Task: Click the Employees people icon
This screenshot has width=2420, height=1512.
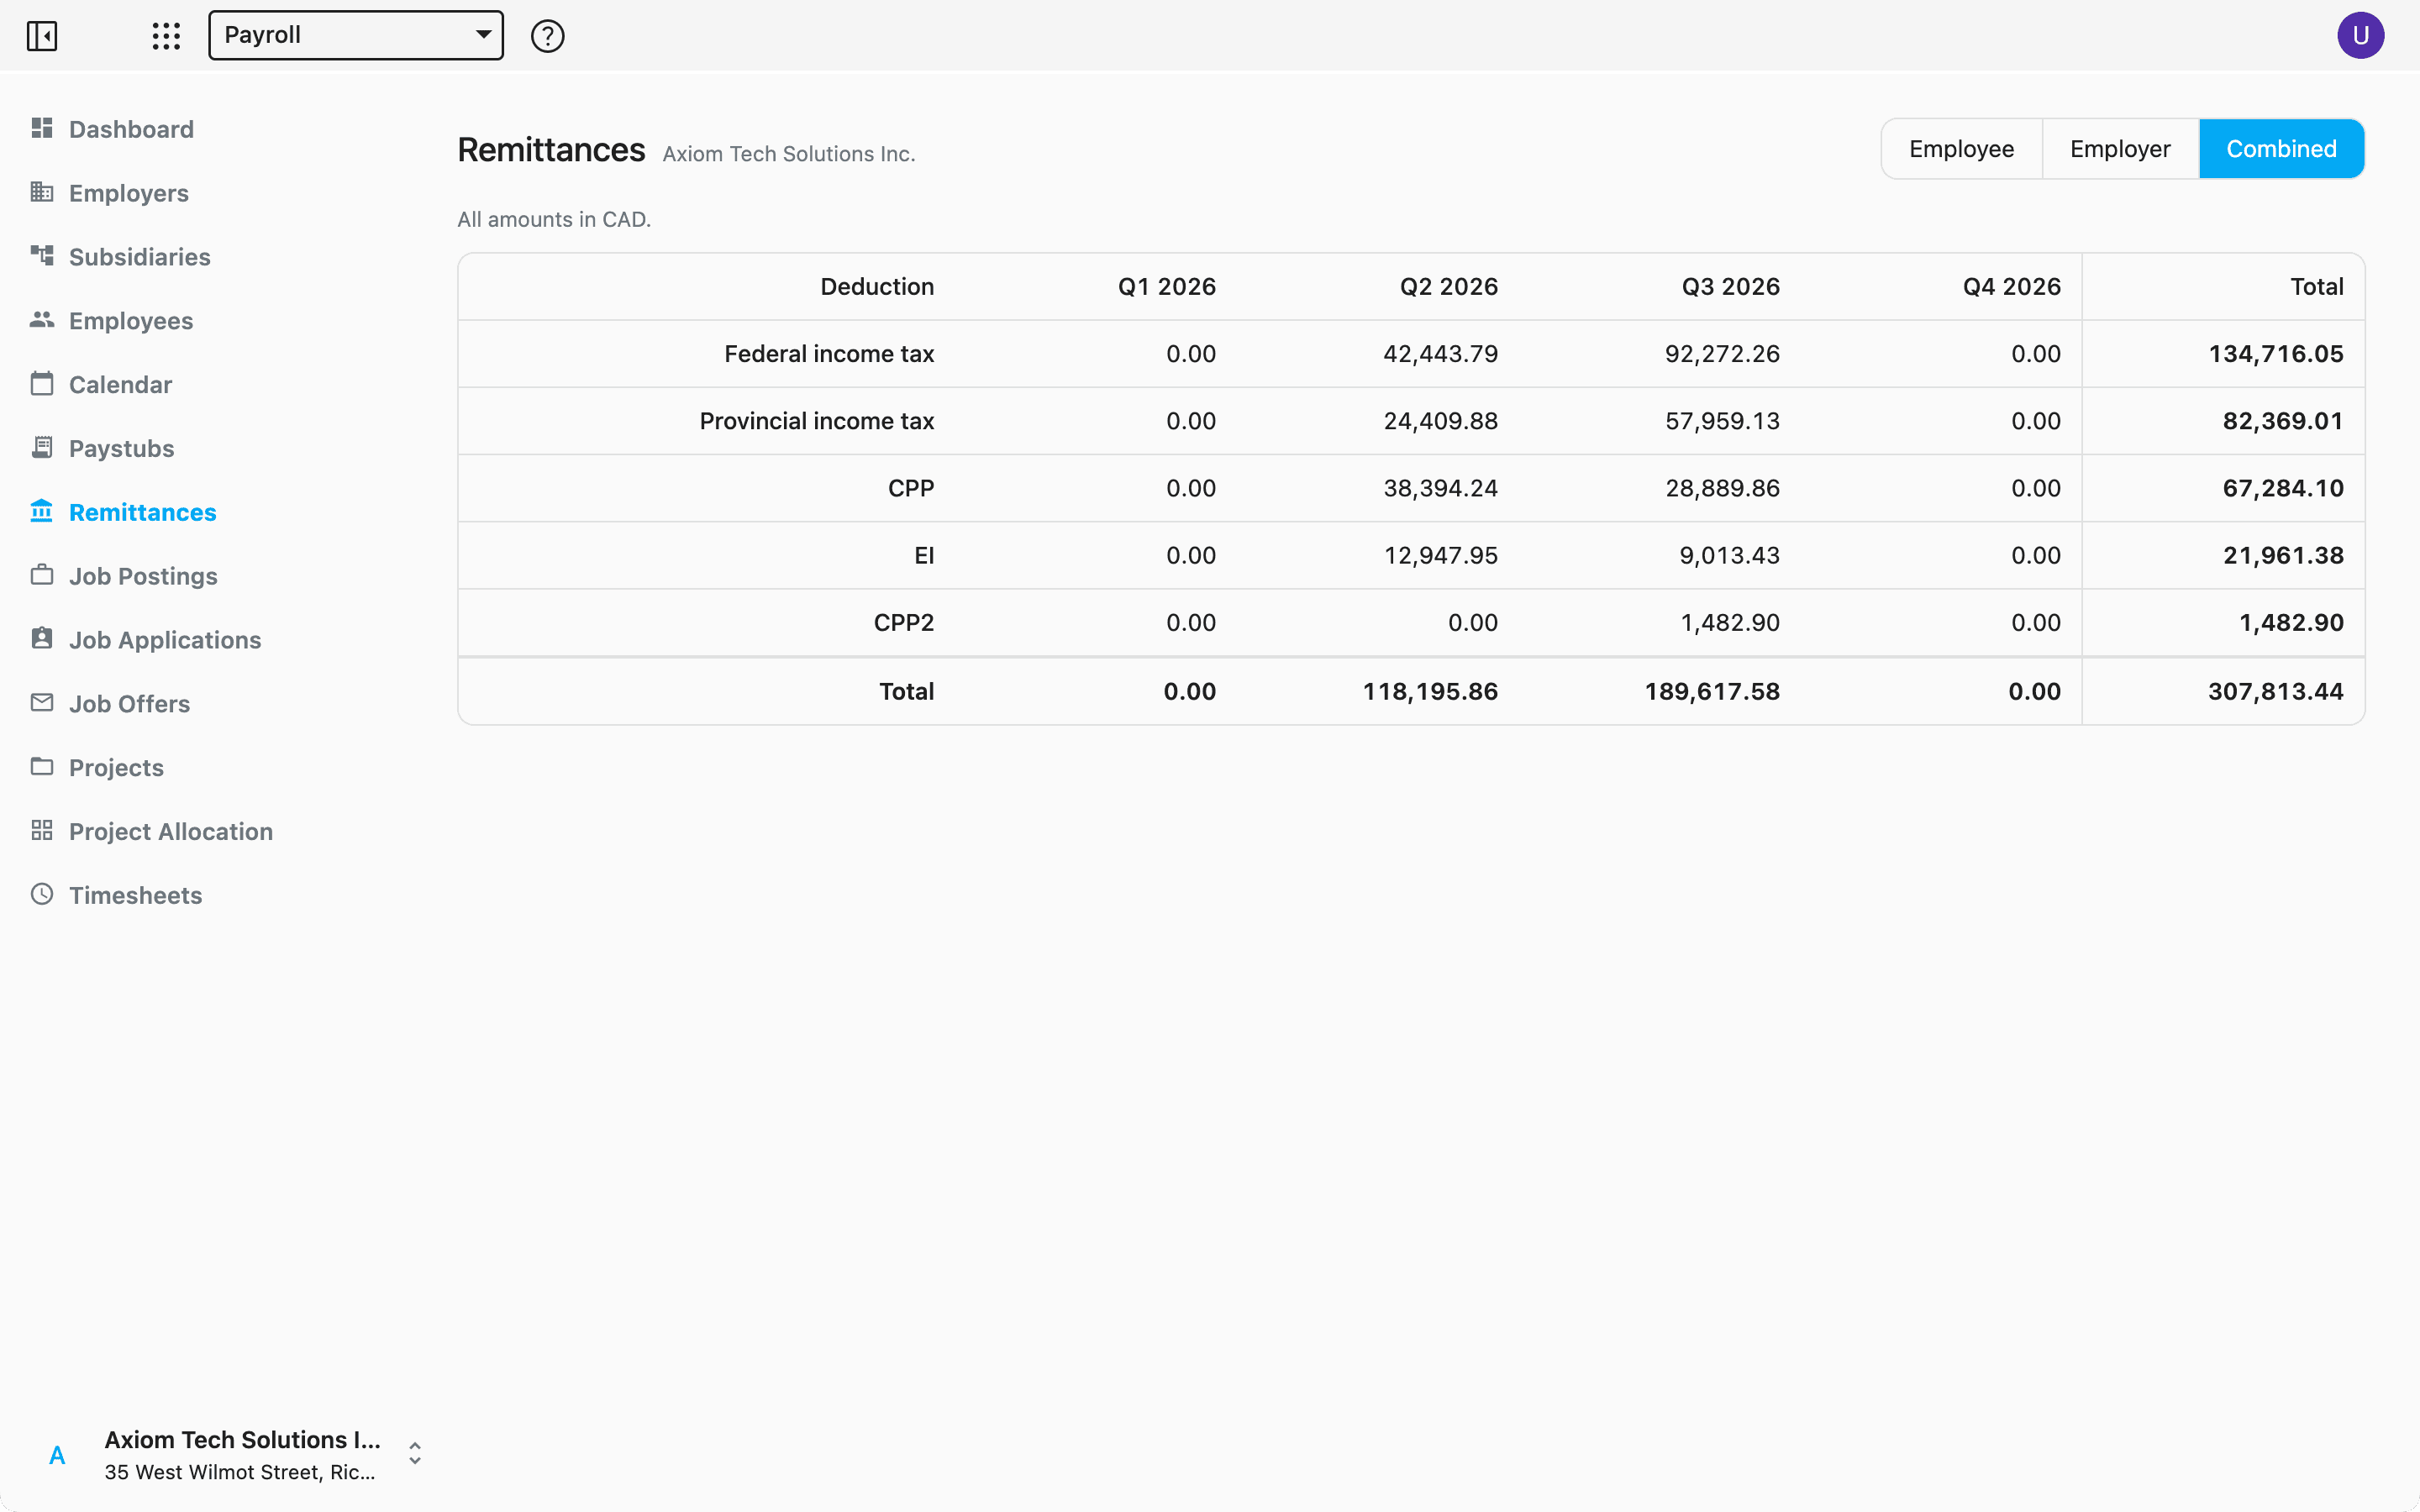Action: (x=42, y=320)
